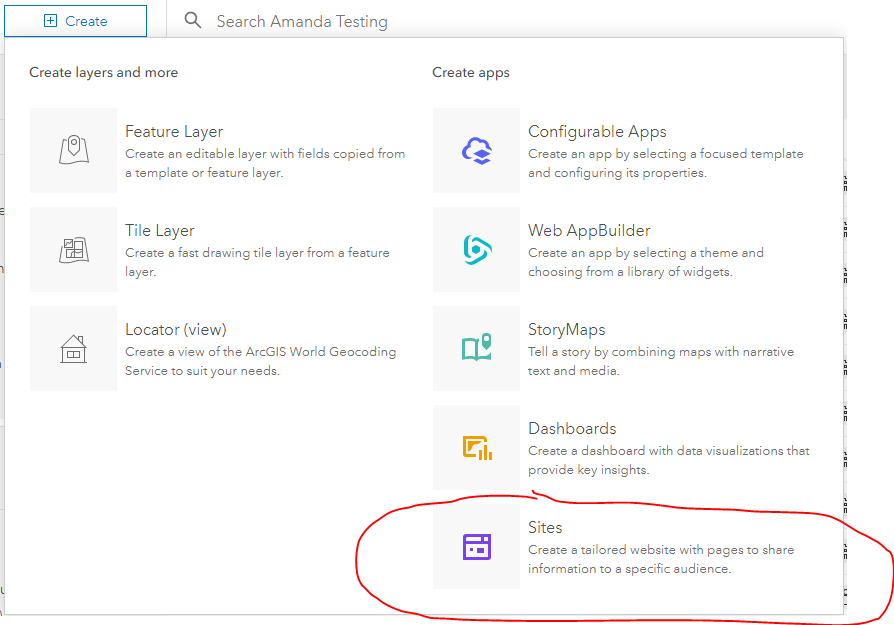Screen dimensions: 894x625
Task: Click the Configurable Apps cloud icon
Action: tap(477, 151)
